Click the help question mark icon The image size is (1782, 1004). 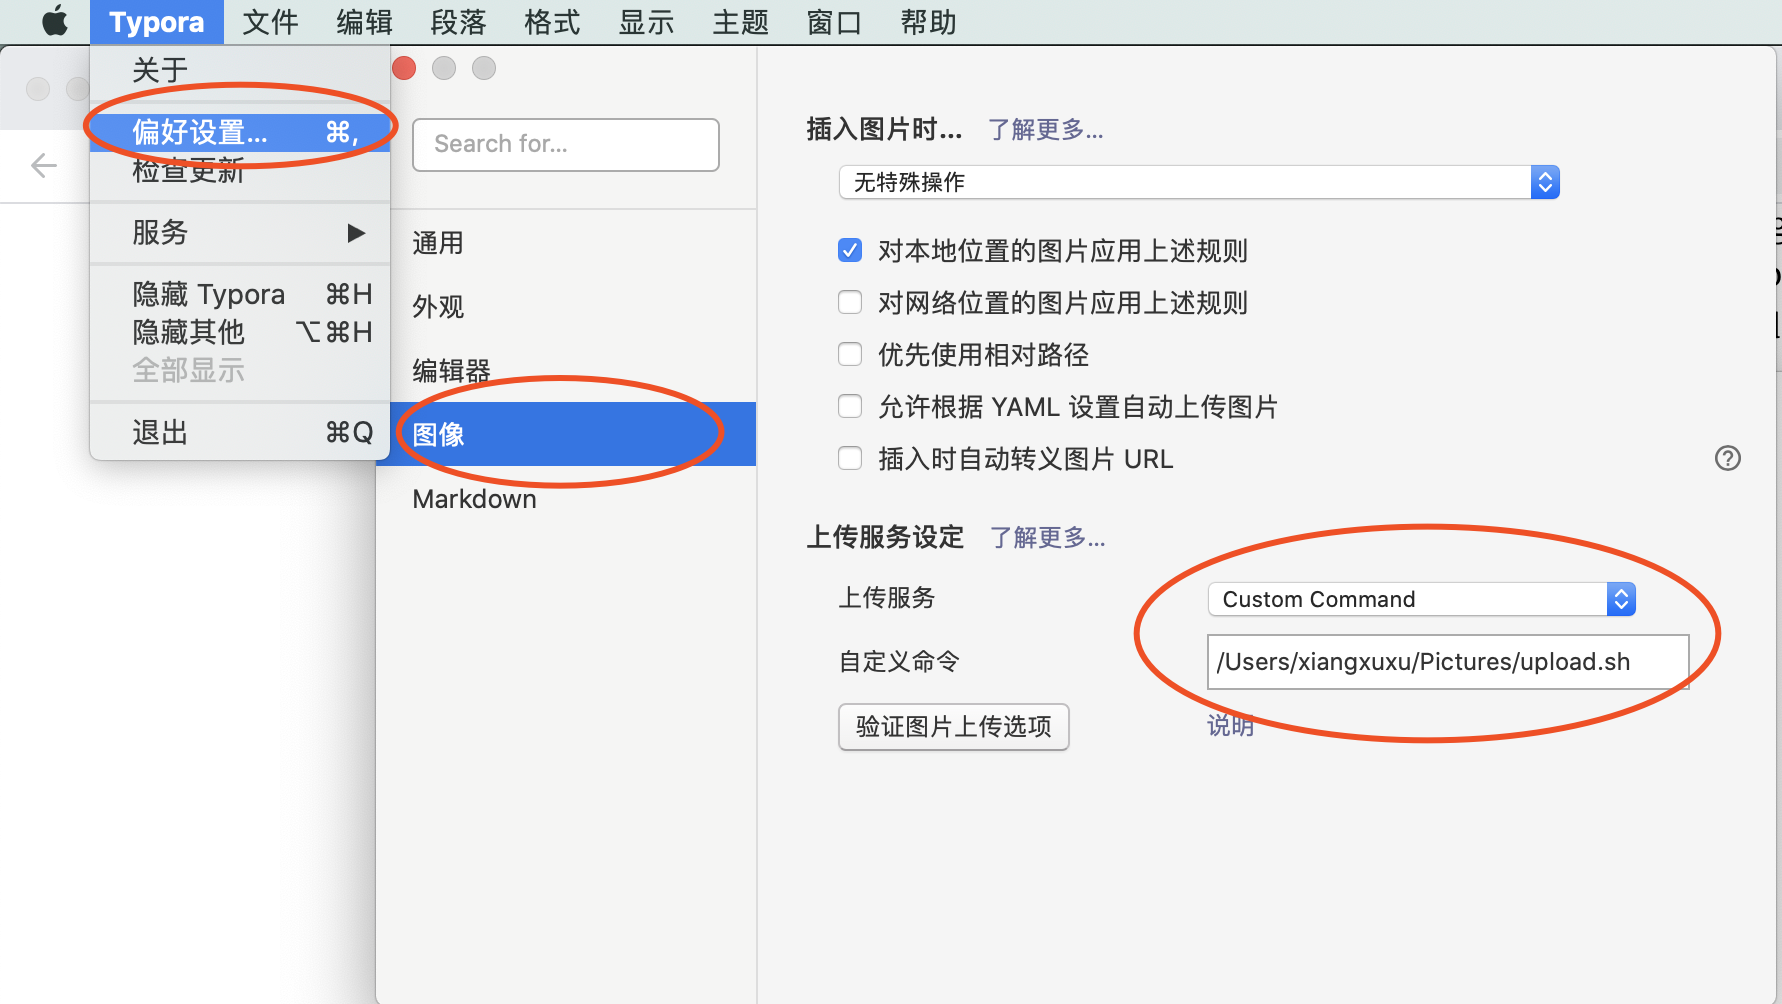click(x=1727, y=458)
